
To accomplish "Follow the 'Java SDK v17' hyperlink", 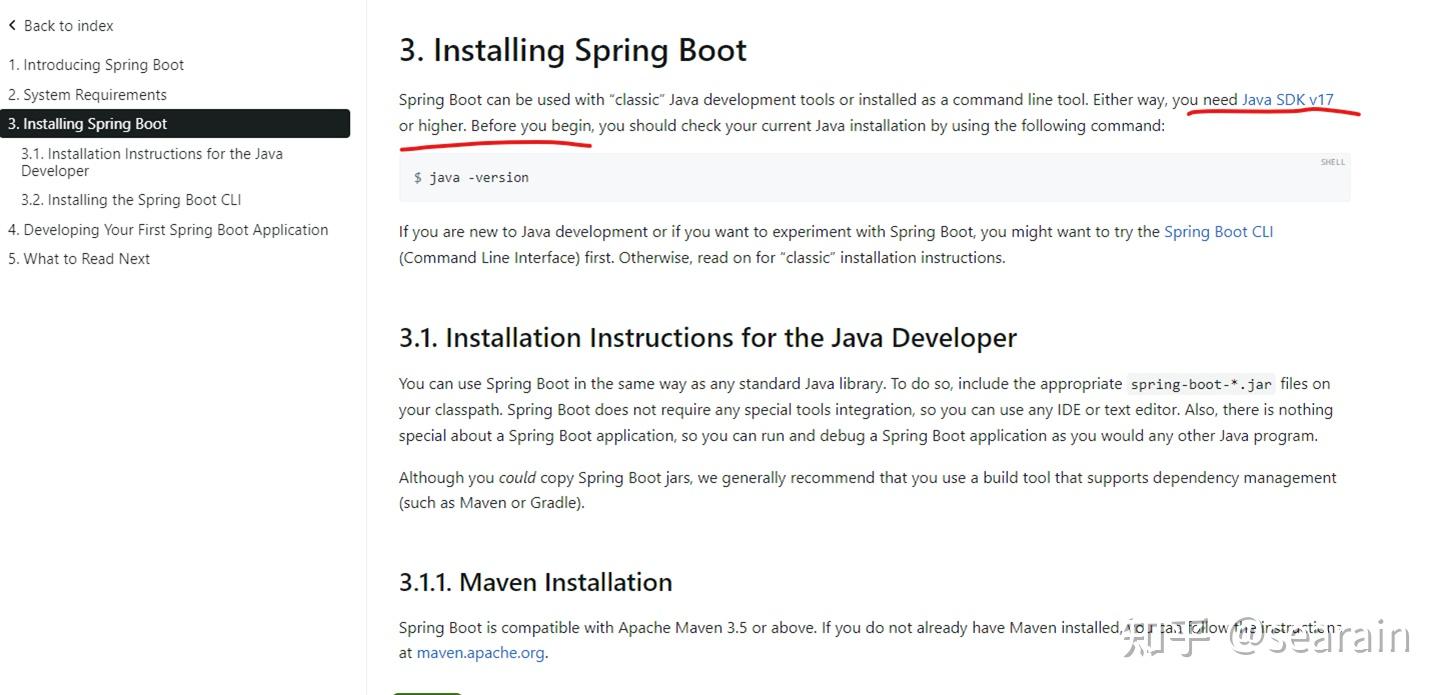I will [1286, 99].
